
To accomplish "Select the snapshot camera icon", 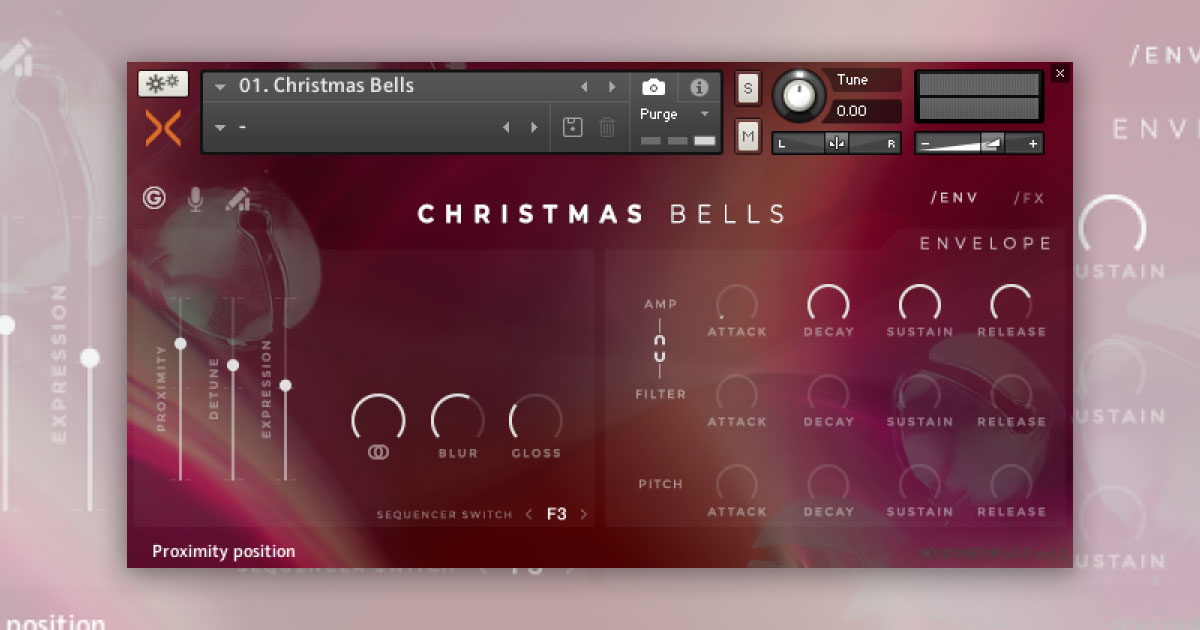I will [x=655, y=87].
